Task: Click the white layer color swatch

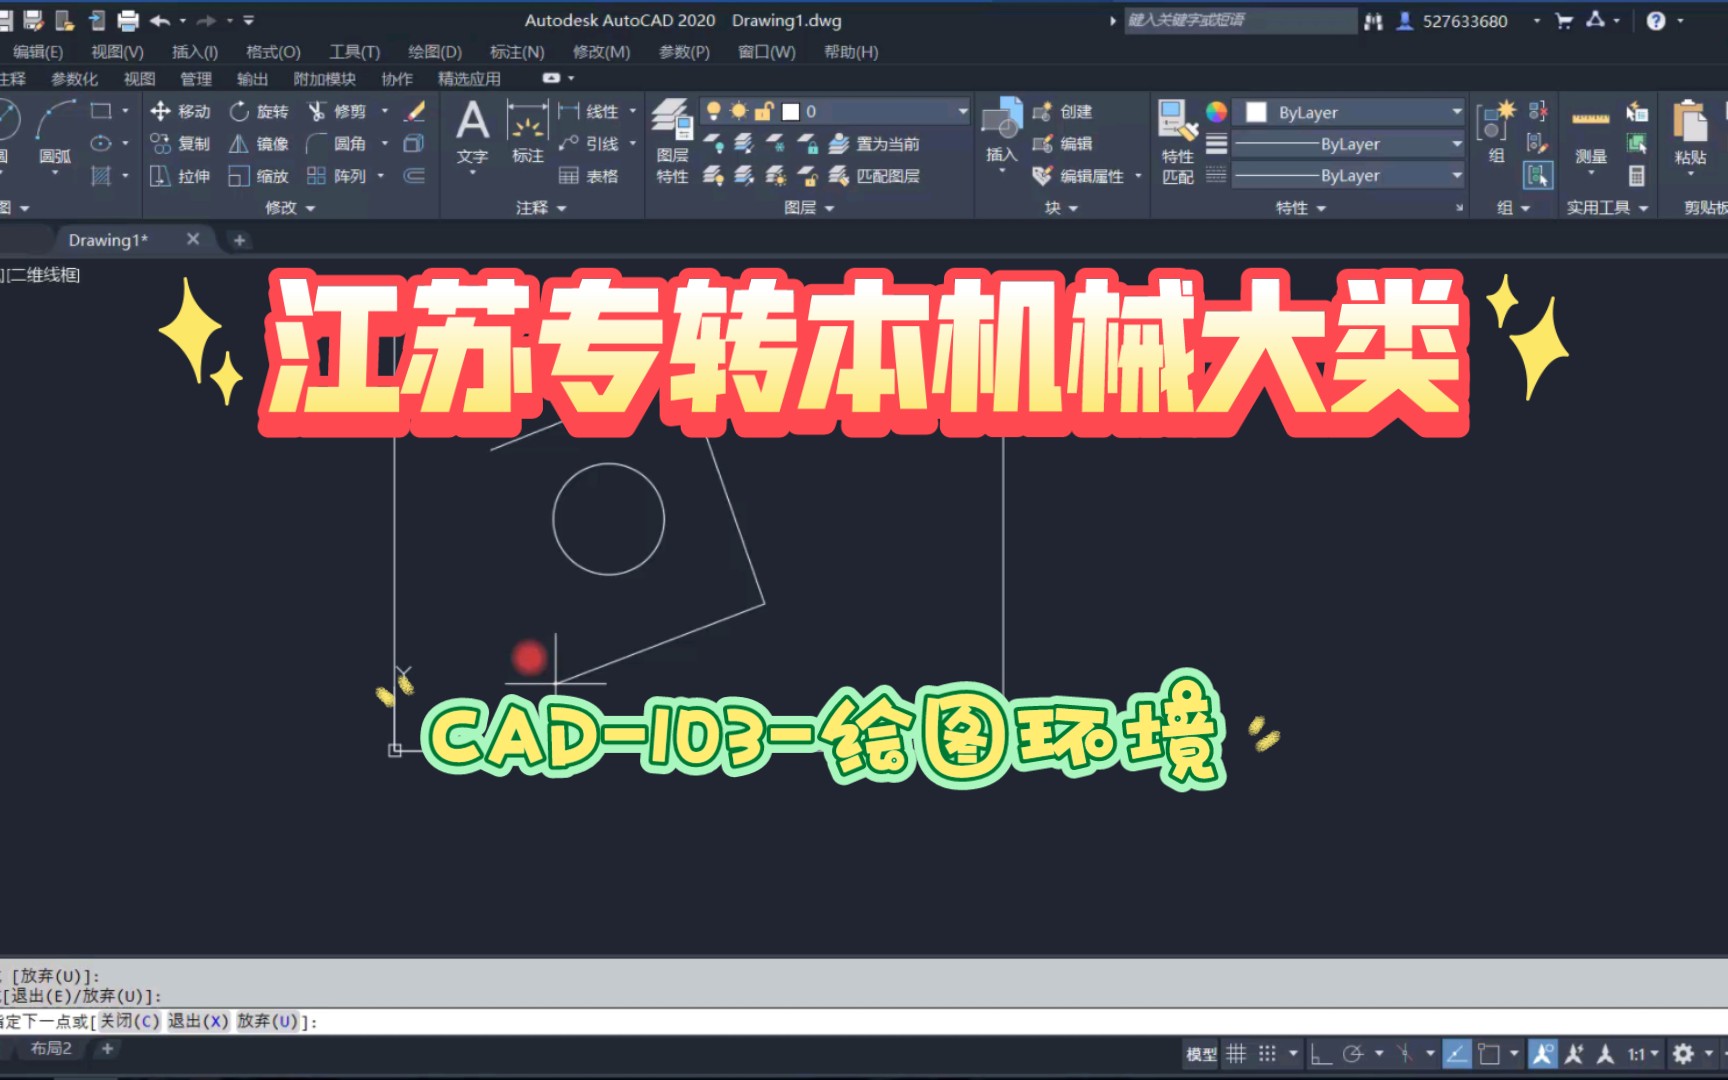Action: [790, 111]
